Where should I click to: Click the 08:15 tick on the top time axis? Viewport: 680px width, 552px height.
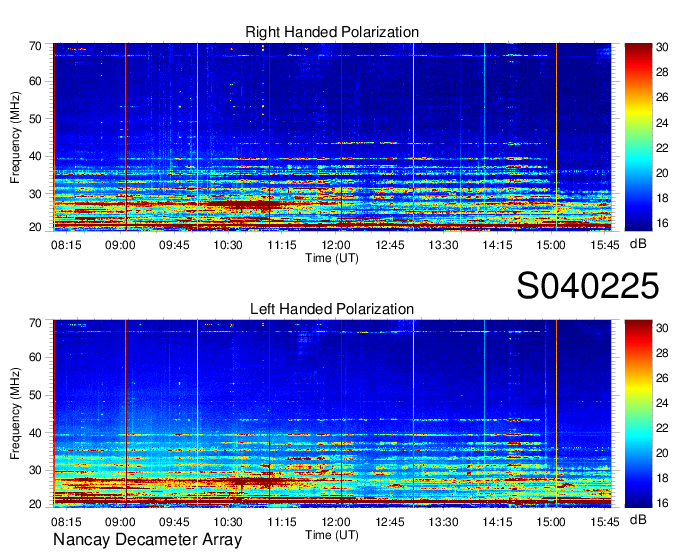click(66, 245)
